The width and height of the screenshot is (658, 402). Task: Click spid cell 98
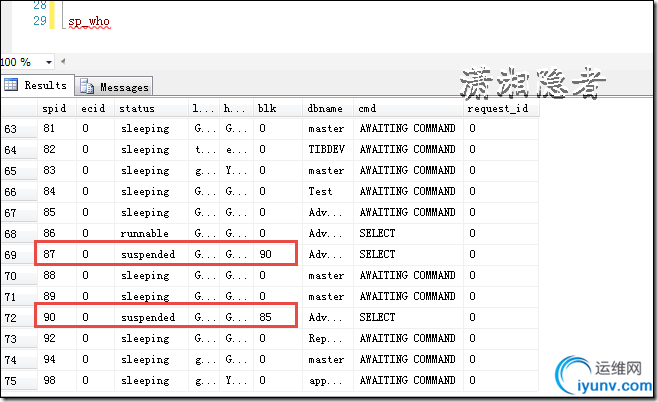pyautogui.click(x=57, y=380)
